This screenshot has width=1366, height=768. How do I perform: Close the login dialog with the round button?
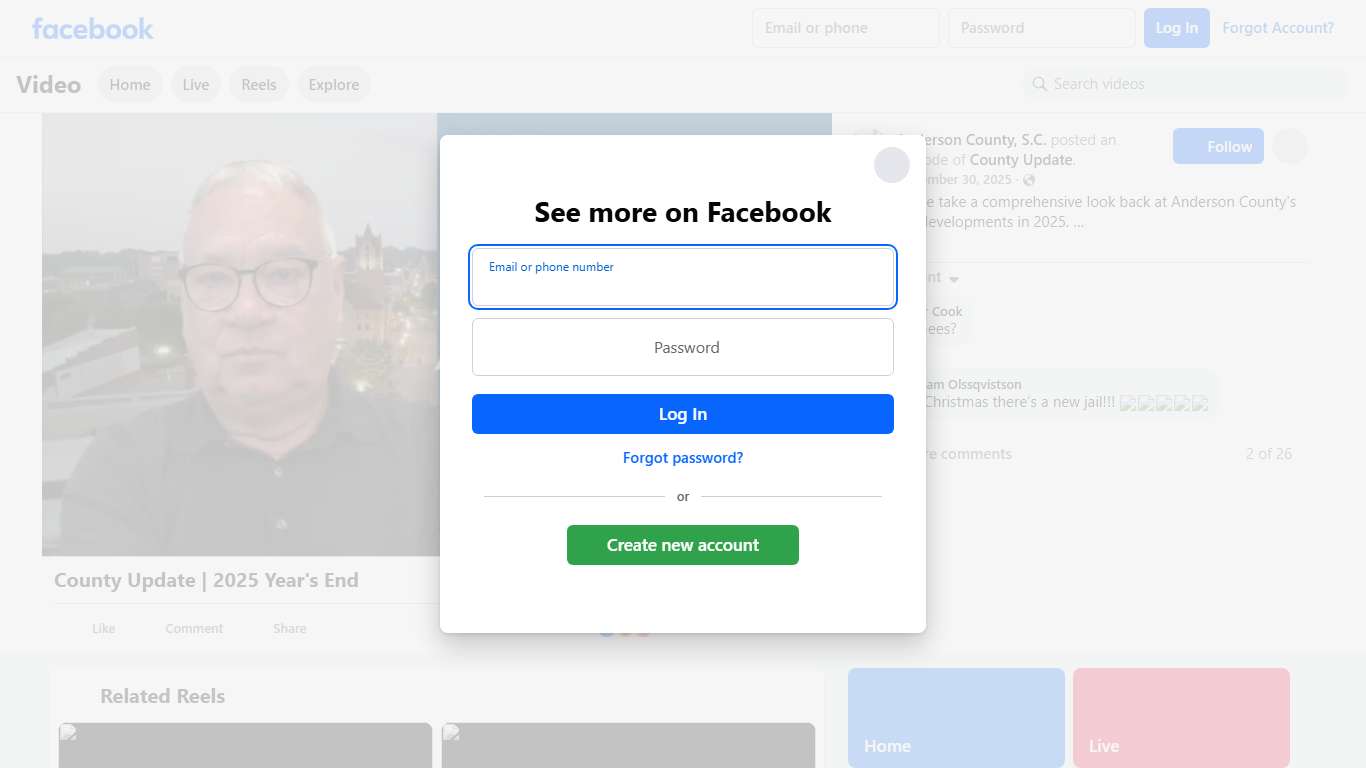[x=892, y=165]
